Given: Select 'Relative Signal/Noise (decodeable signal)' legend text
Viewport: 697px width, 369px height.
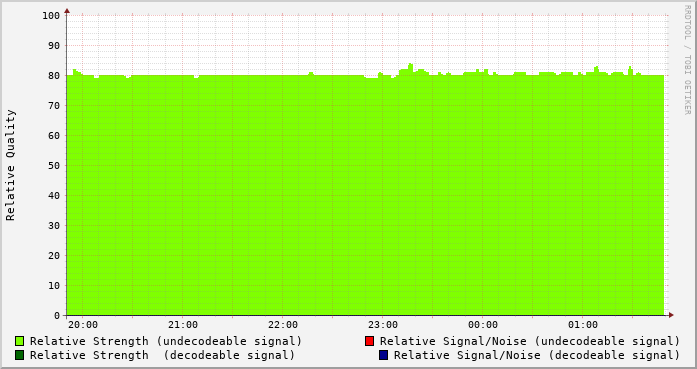Looking at the screenshot, I should (537, 355).
